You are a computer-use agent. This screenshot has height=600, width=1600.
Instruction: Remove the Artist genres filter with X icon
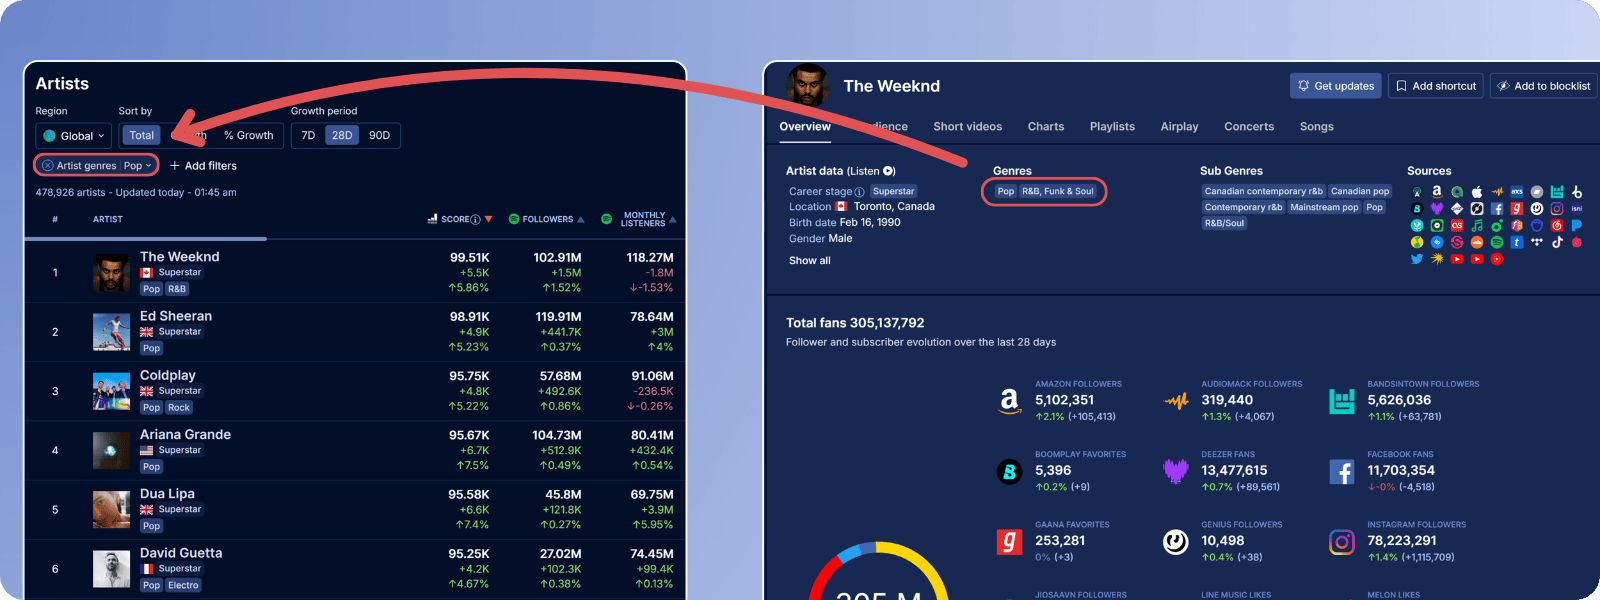pyautogui.click(x=47, y=165)
